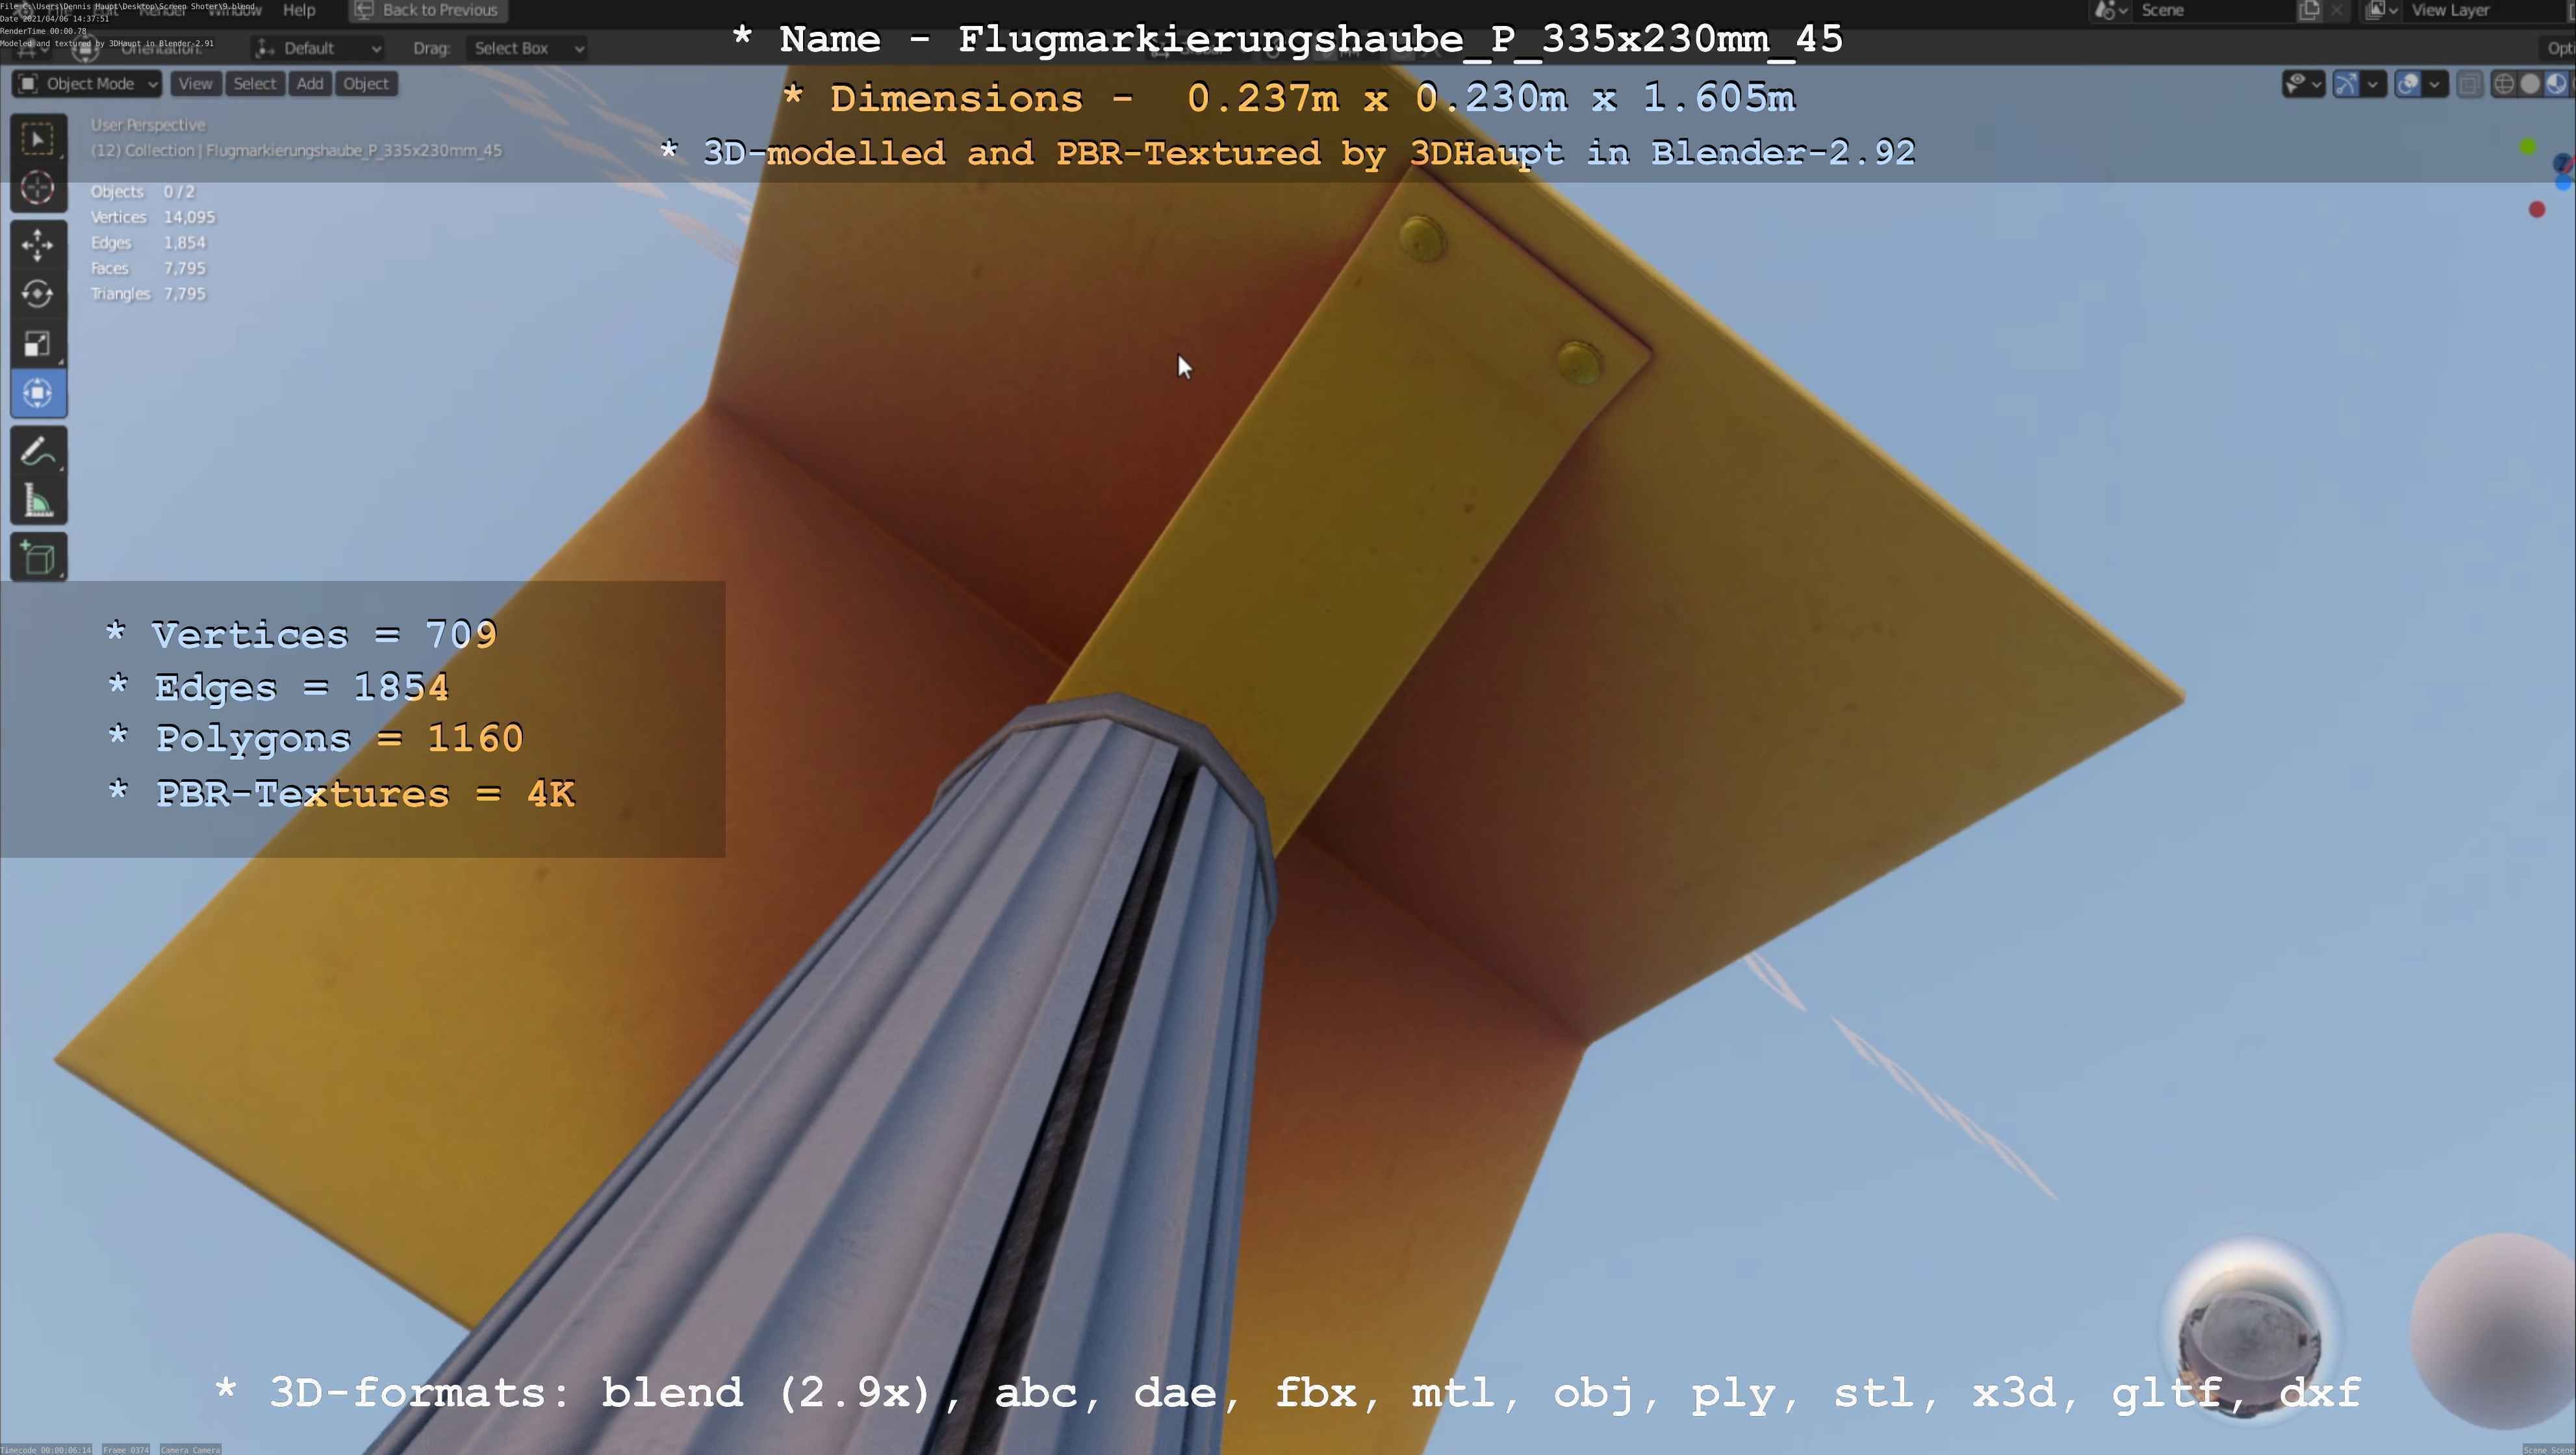Click the Drag: label in header

click(431, 48)
